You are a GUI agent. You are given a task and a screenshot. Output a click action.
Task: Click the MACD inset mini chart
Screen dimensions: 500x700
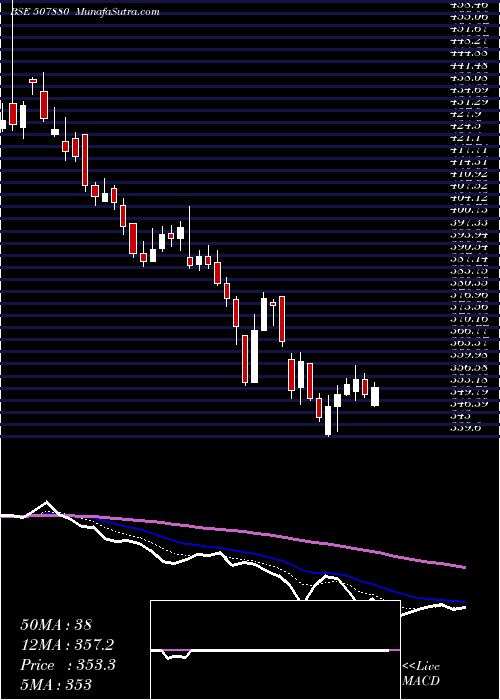coord(275,650)
